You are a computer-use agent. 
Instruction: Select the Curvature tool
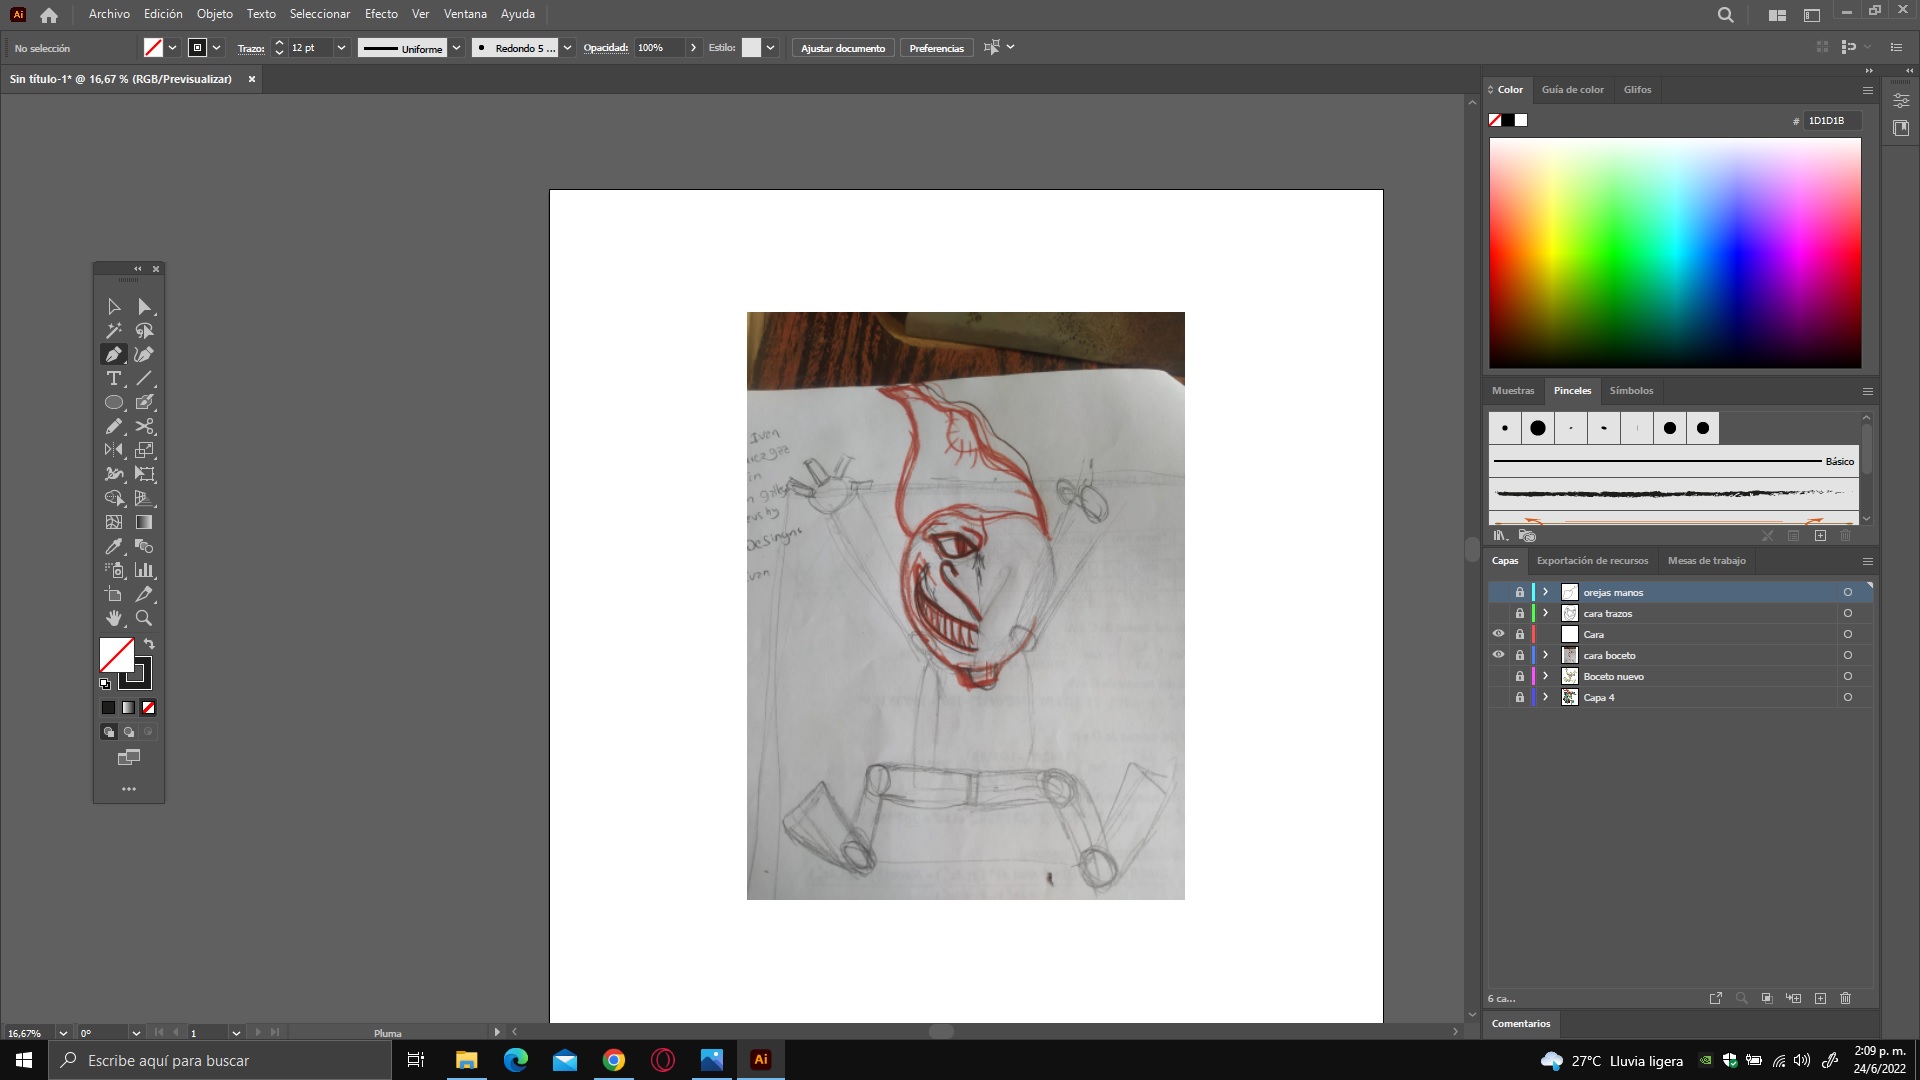coord(144,355)
